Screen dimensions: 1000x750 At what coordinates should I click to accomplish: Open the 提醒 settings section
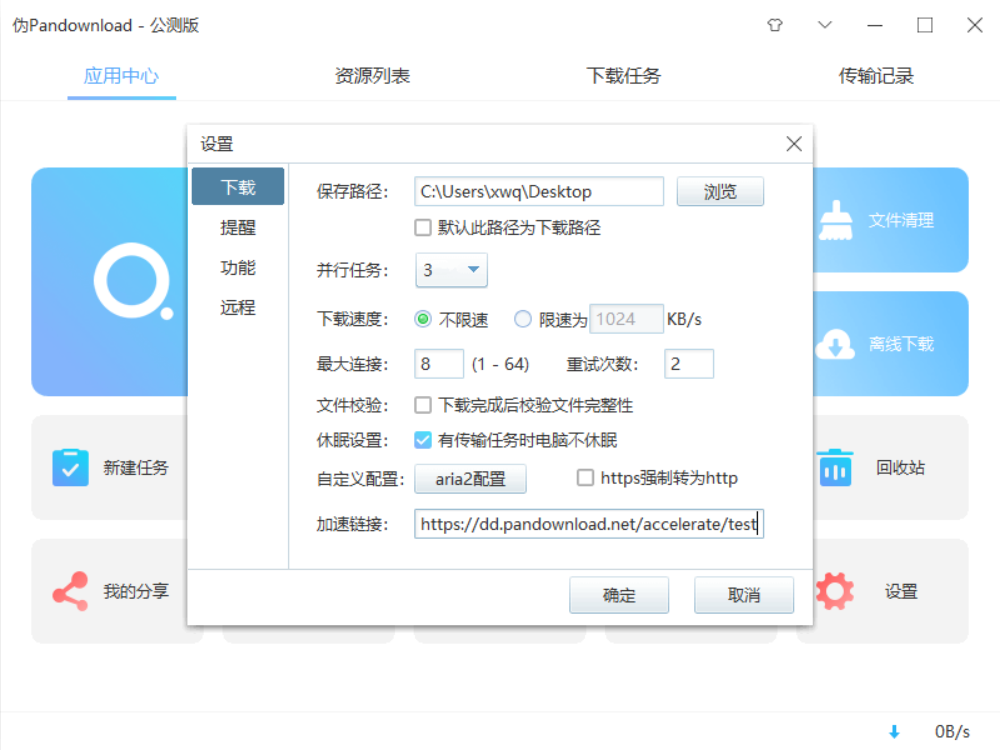click(x=238, y=228)
